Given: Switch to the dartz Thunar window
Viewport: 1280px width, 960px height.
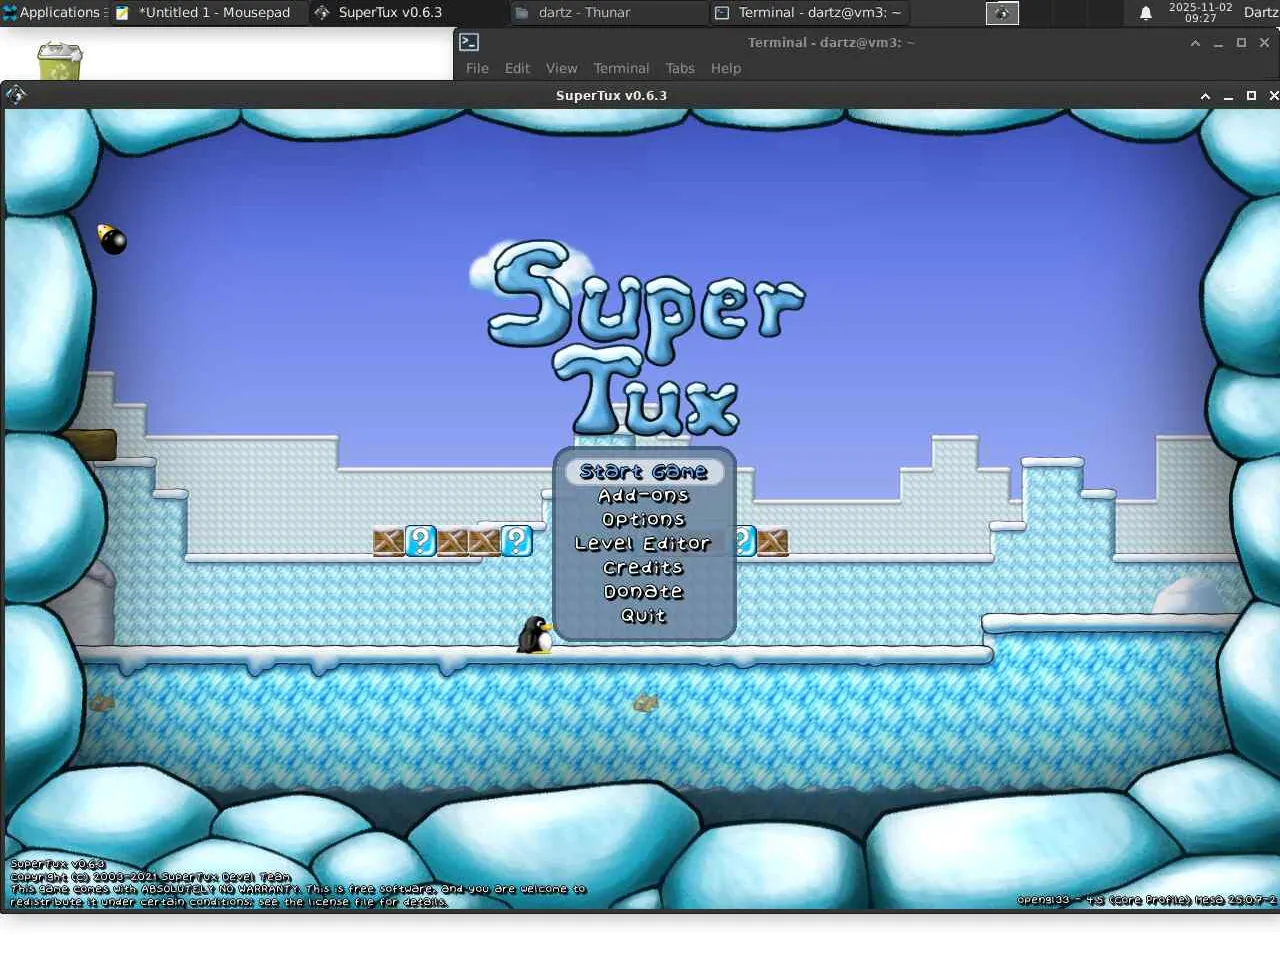Looking at the screenshot, I should coord(608,13).
